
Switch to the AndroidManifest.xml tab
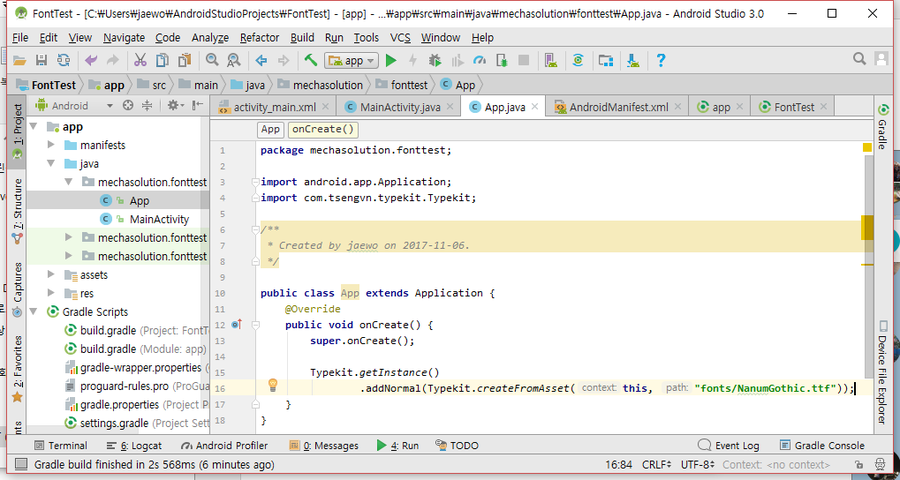click(x=618, y=107)
